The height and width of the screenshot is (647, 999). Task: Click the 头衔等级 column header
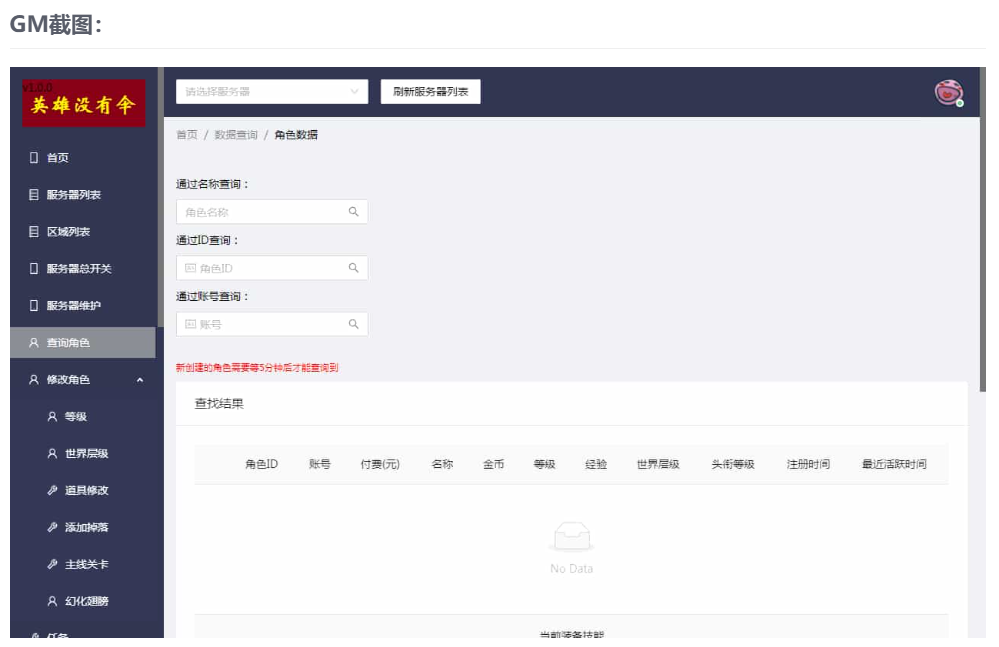(x=733, y=464)
